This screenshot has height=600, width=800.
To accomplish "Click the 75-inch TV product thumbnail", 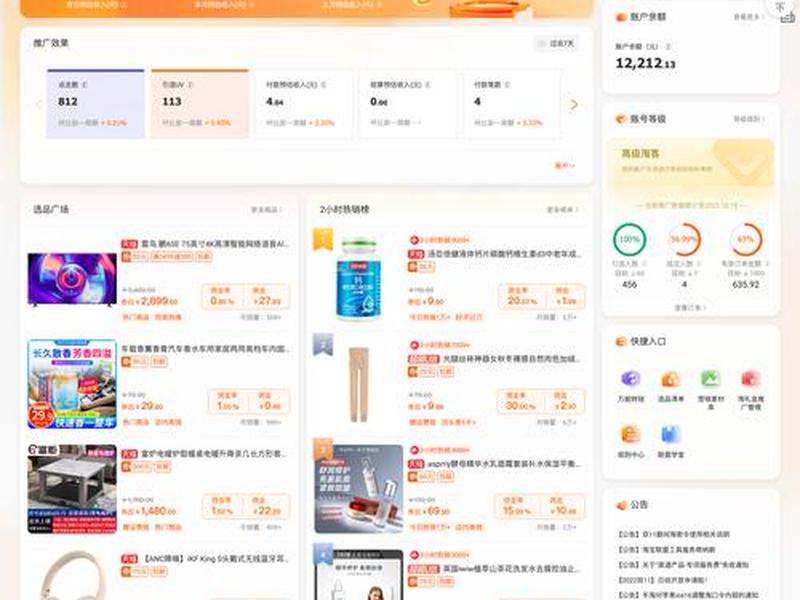I will point(72,280).
